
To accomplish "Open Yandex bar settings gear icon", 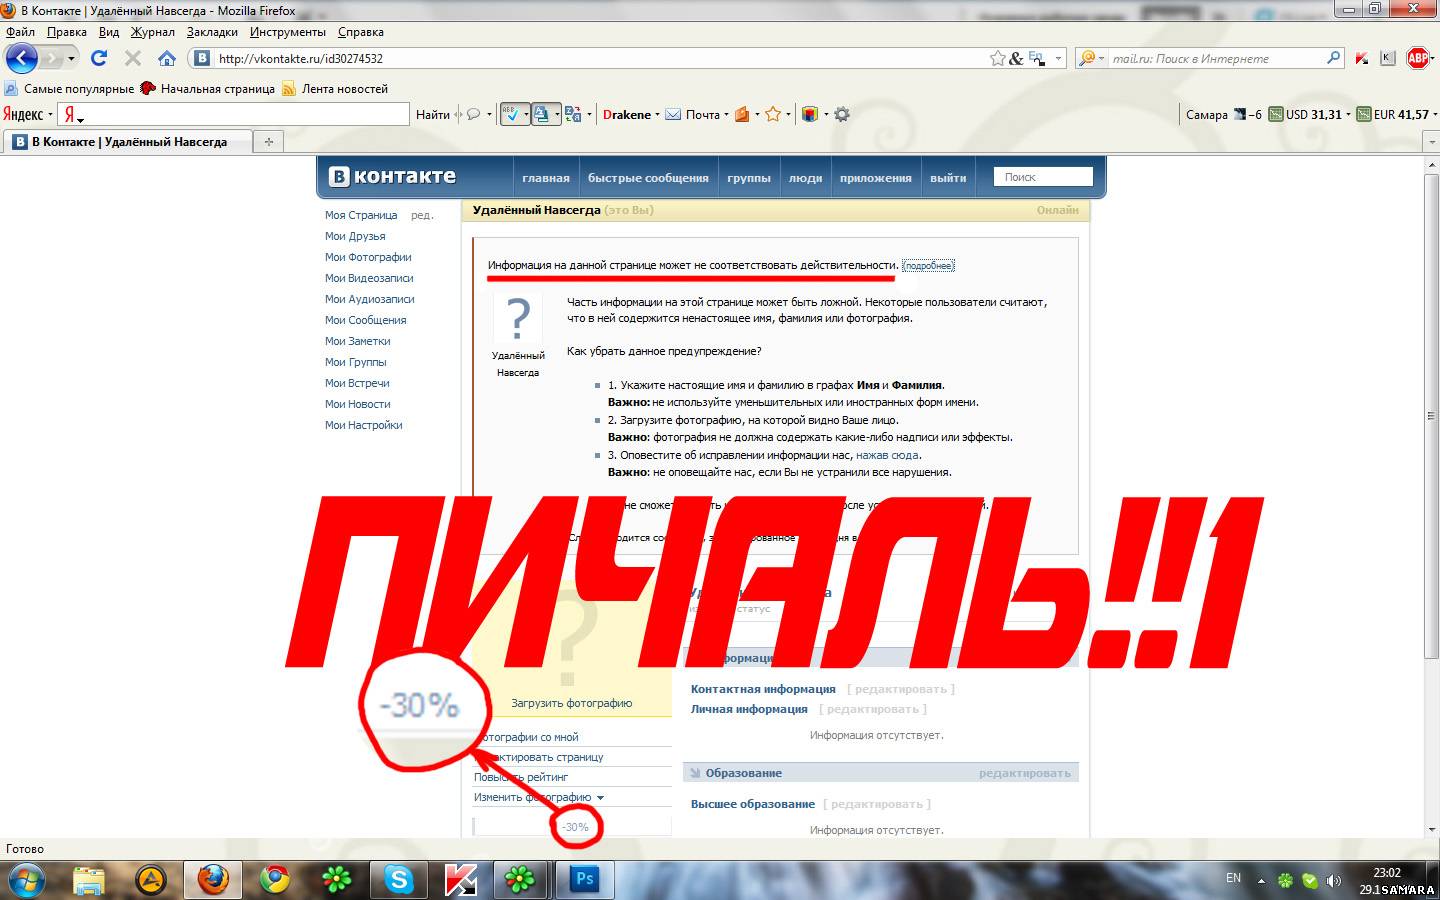I will pos(842,114).
